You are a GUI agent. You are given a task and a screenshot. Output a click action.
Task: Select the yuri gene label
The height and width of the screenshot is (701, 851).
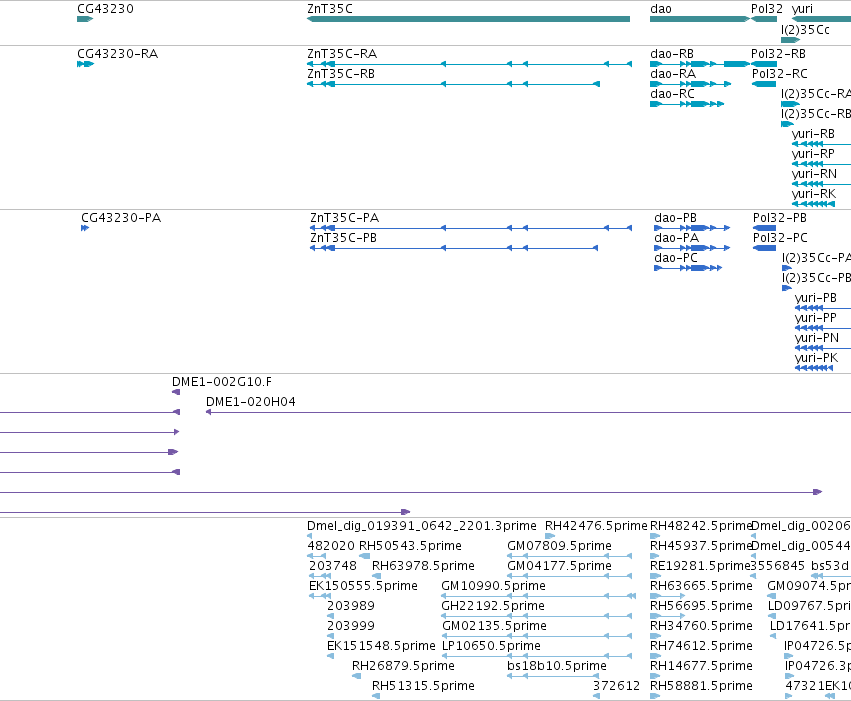tap(802, 9)
